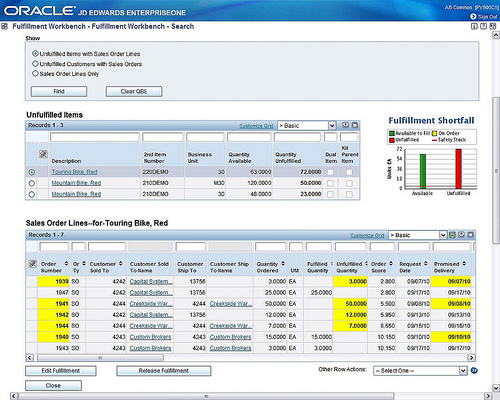Sort by Or Ty column arrows
The height and width of the screenshot is (400, 500).
[84, 264]
